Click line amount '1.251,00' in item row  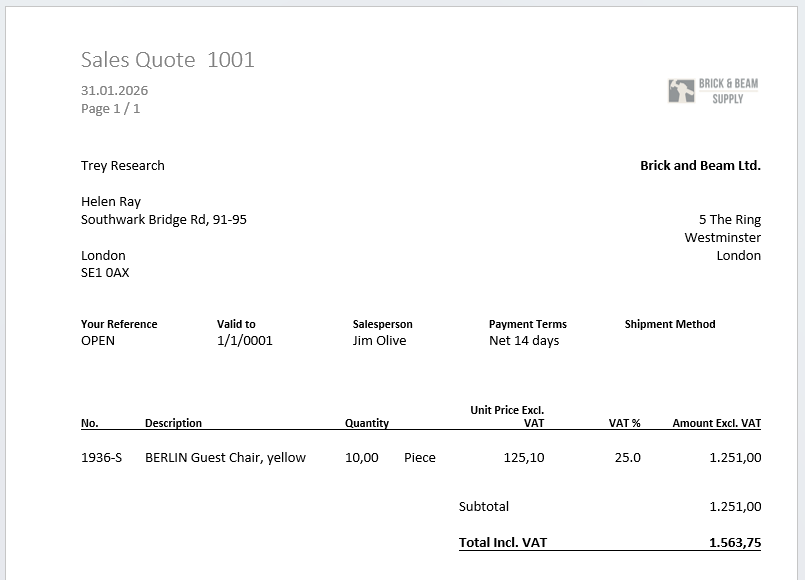735,458
